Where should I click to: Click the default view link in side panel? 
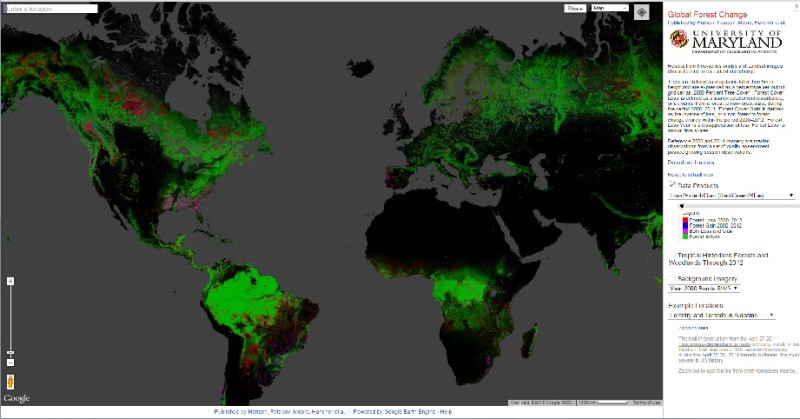(x=690, y=175)
